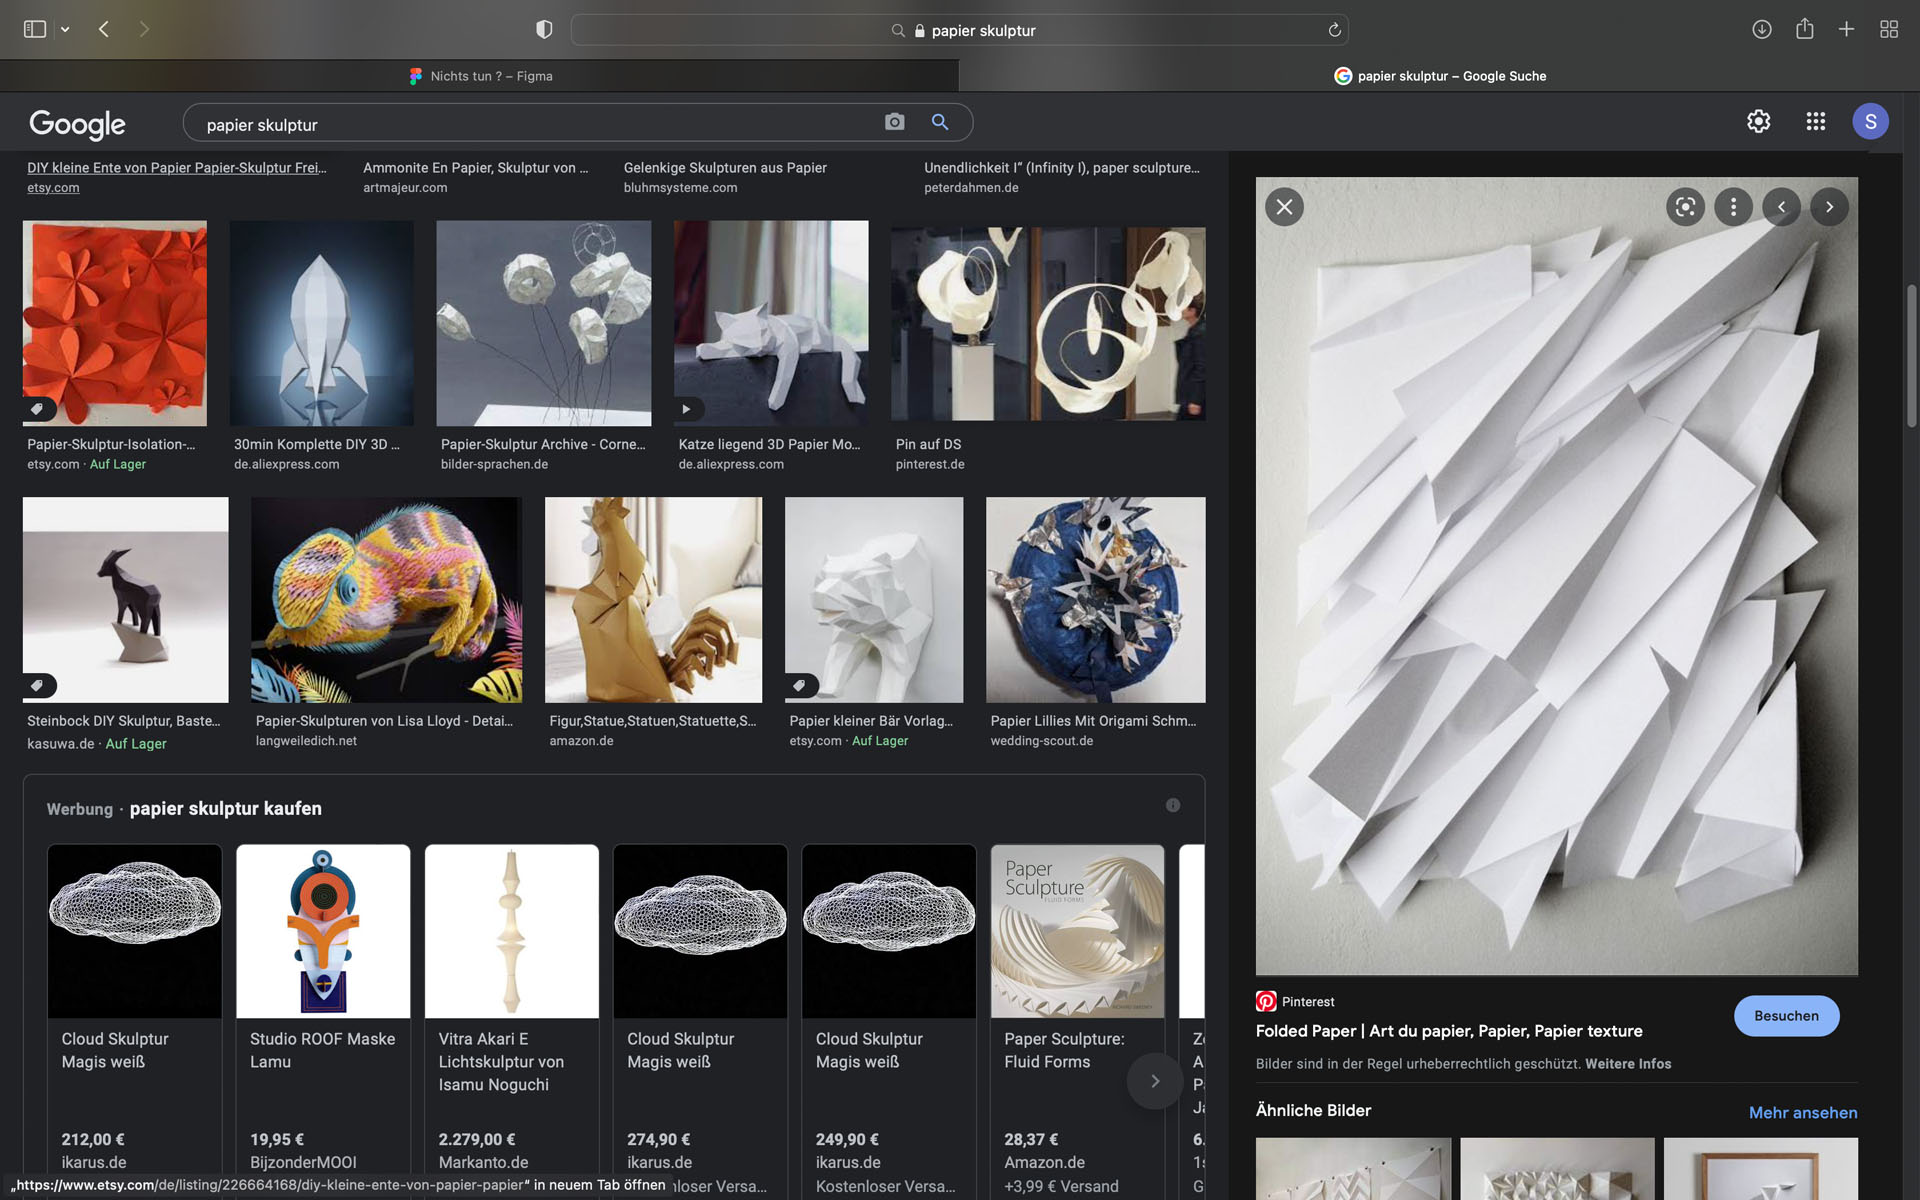Open the Google account avatar 'S'
Viewport: 1920px width, 1200px height.
coord(1870,121)
